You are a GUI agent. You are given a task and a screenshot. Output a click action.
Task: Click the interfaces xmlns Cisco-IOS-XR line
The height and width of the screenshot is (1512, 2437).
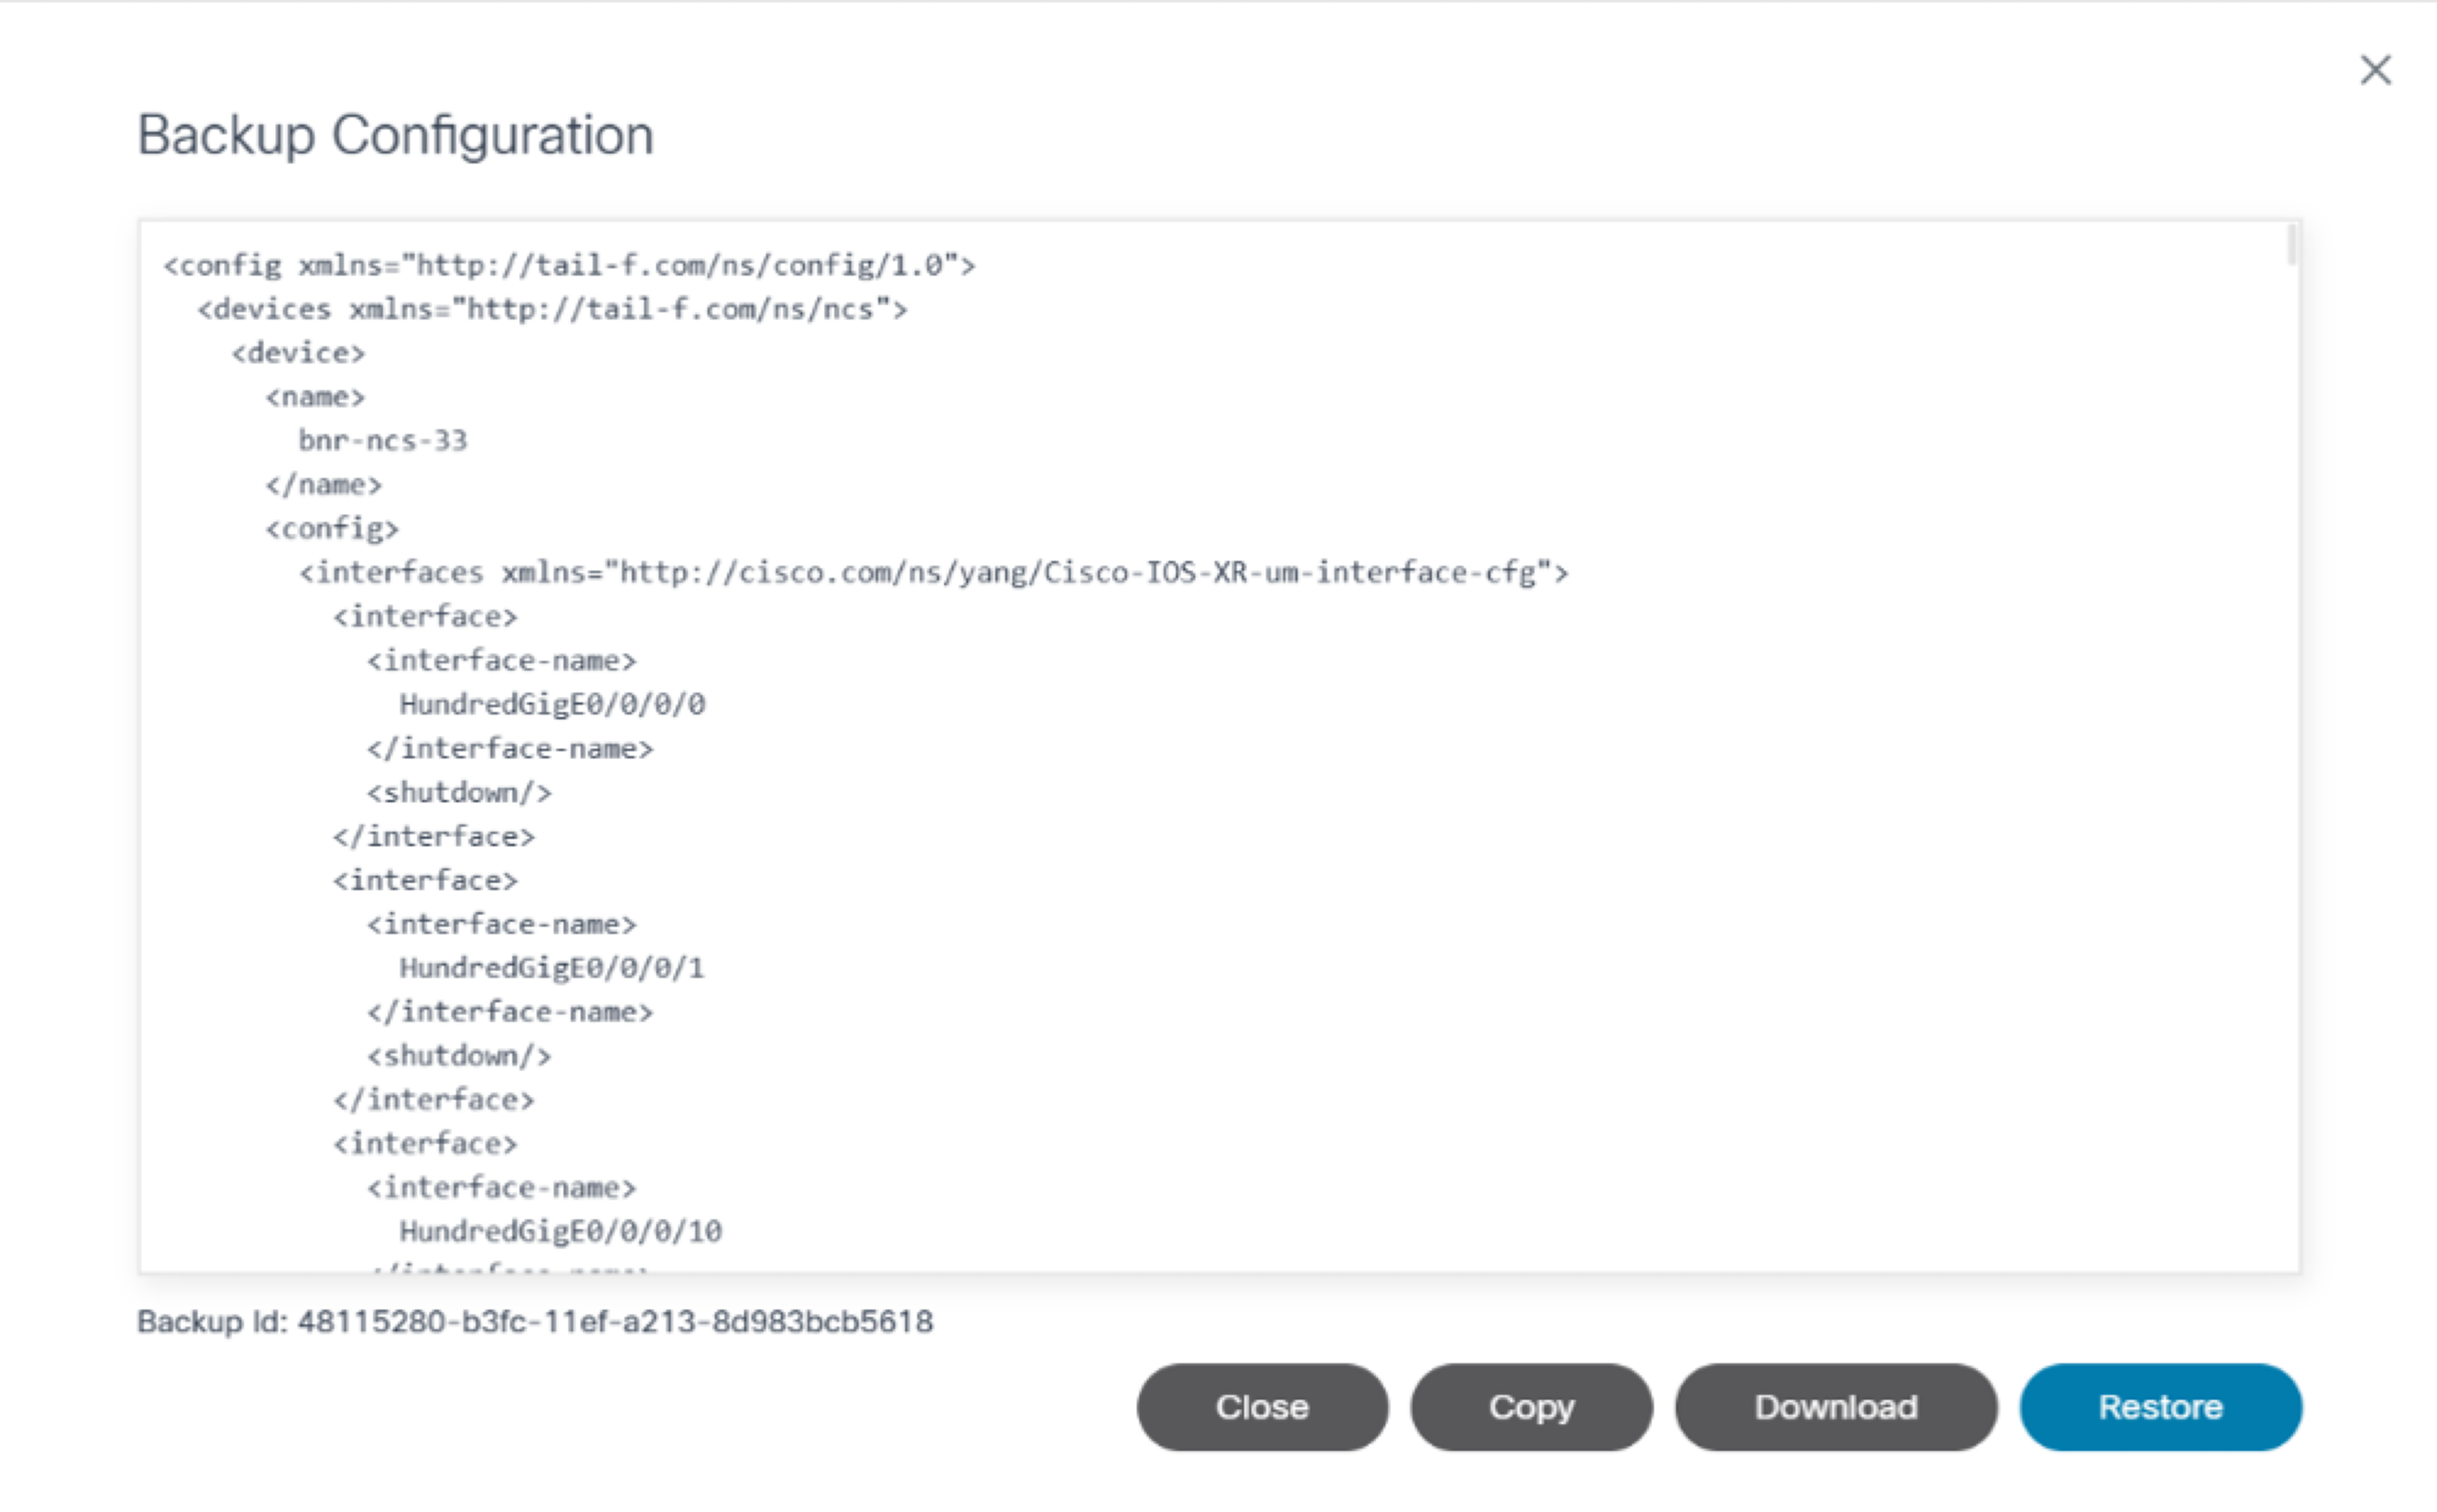(x=933, y=572)
